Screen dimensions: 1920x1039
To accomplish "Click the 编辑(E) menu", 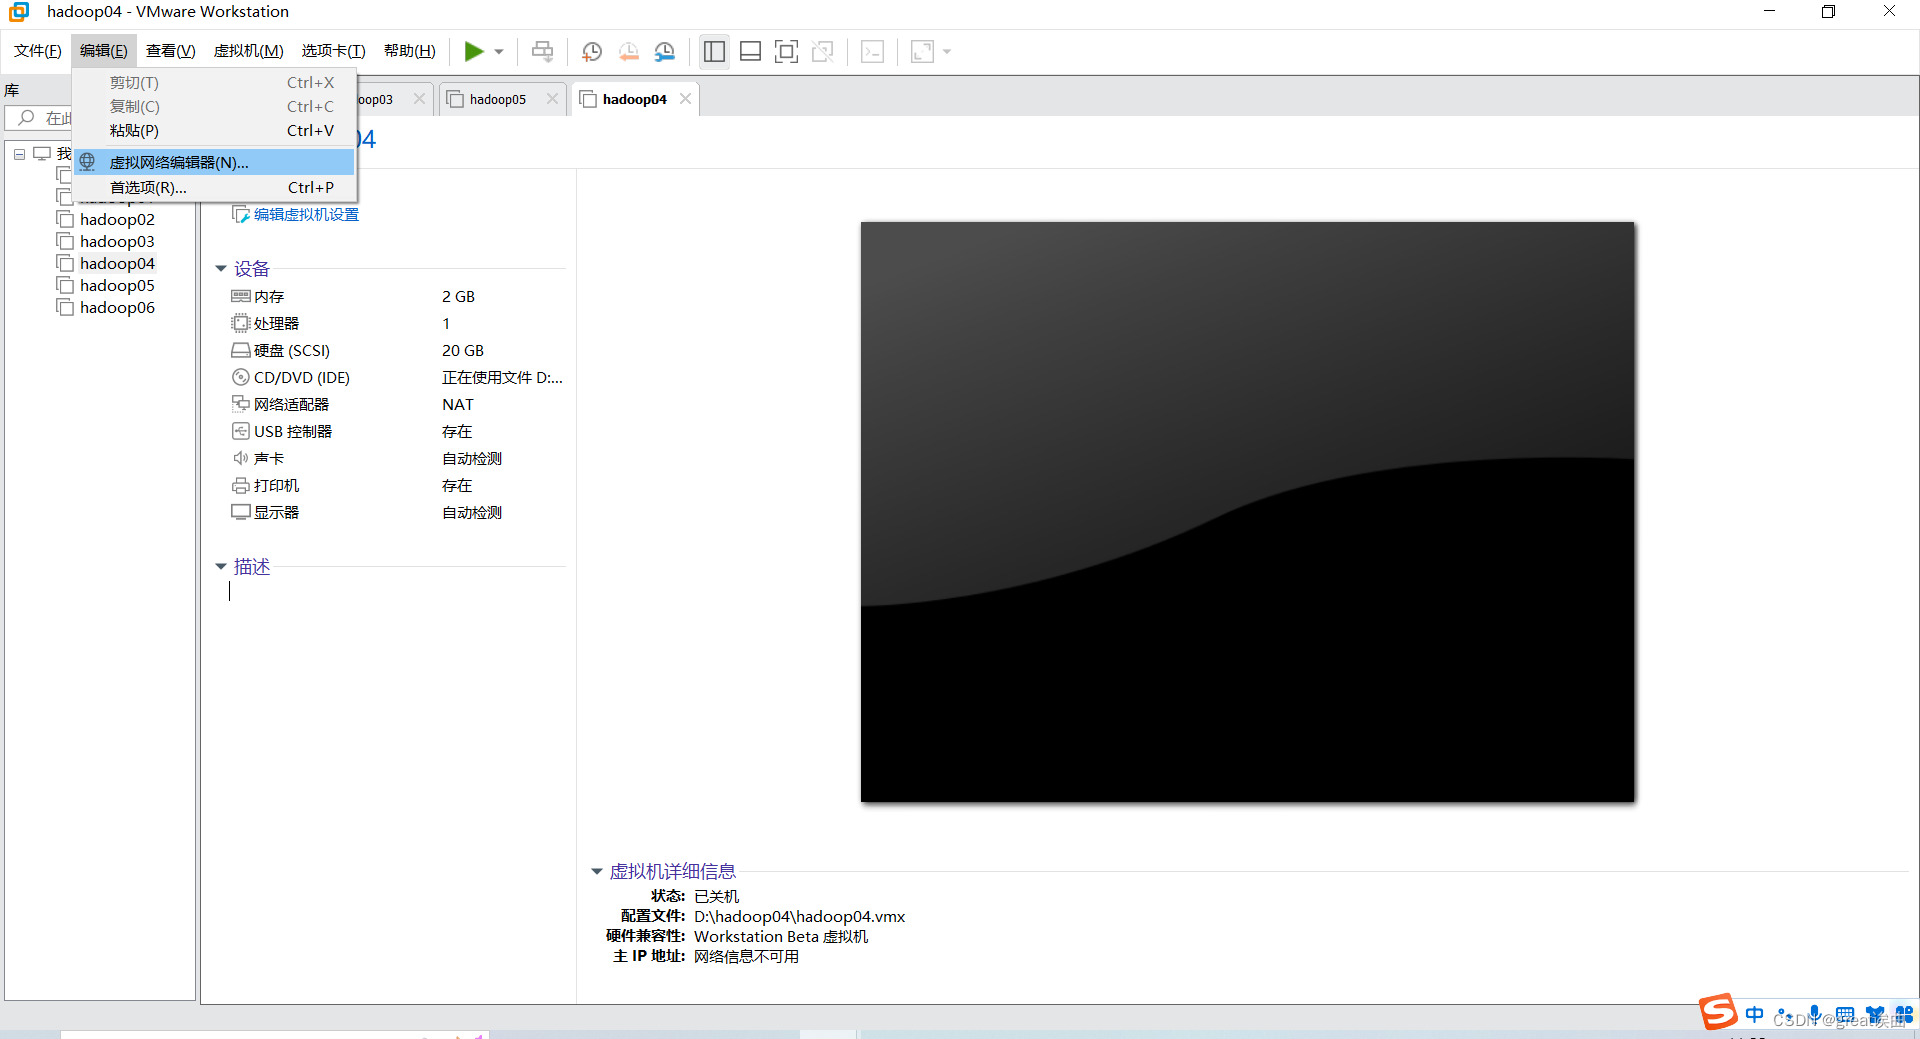I will [103, 51].
